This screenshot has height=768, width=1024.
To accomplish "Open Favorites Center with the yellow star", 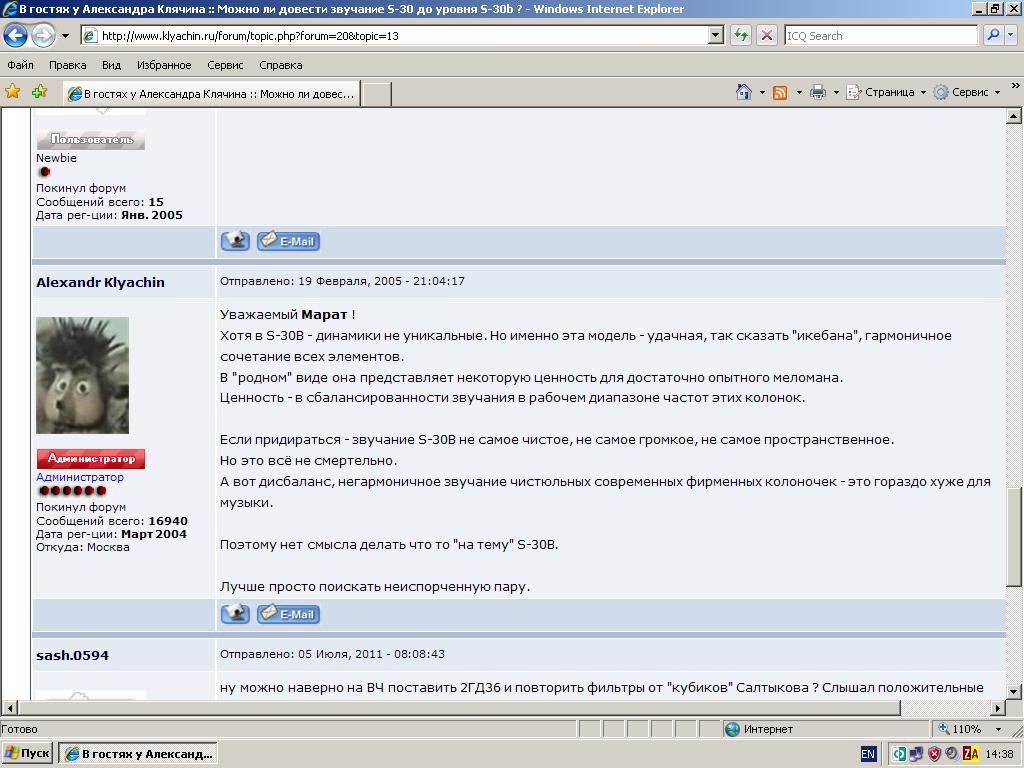I will click(13, 92).
